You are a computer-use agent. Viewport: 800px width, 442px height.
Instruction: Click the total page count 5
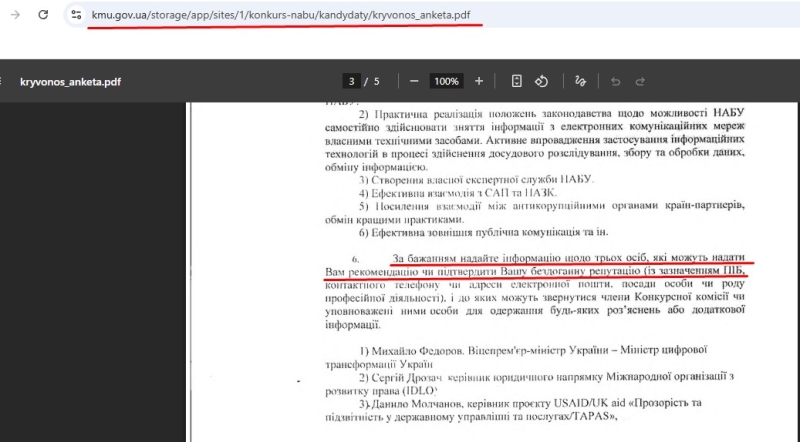(377, 81)
